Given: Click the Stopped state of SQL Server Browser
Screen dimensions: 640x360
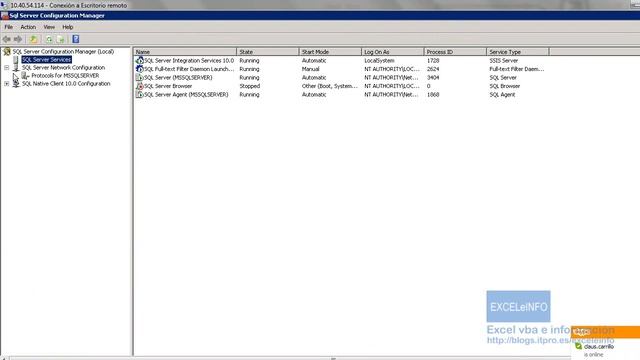Looking at the screenshot, I should 250,86.
